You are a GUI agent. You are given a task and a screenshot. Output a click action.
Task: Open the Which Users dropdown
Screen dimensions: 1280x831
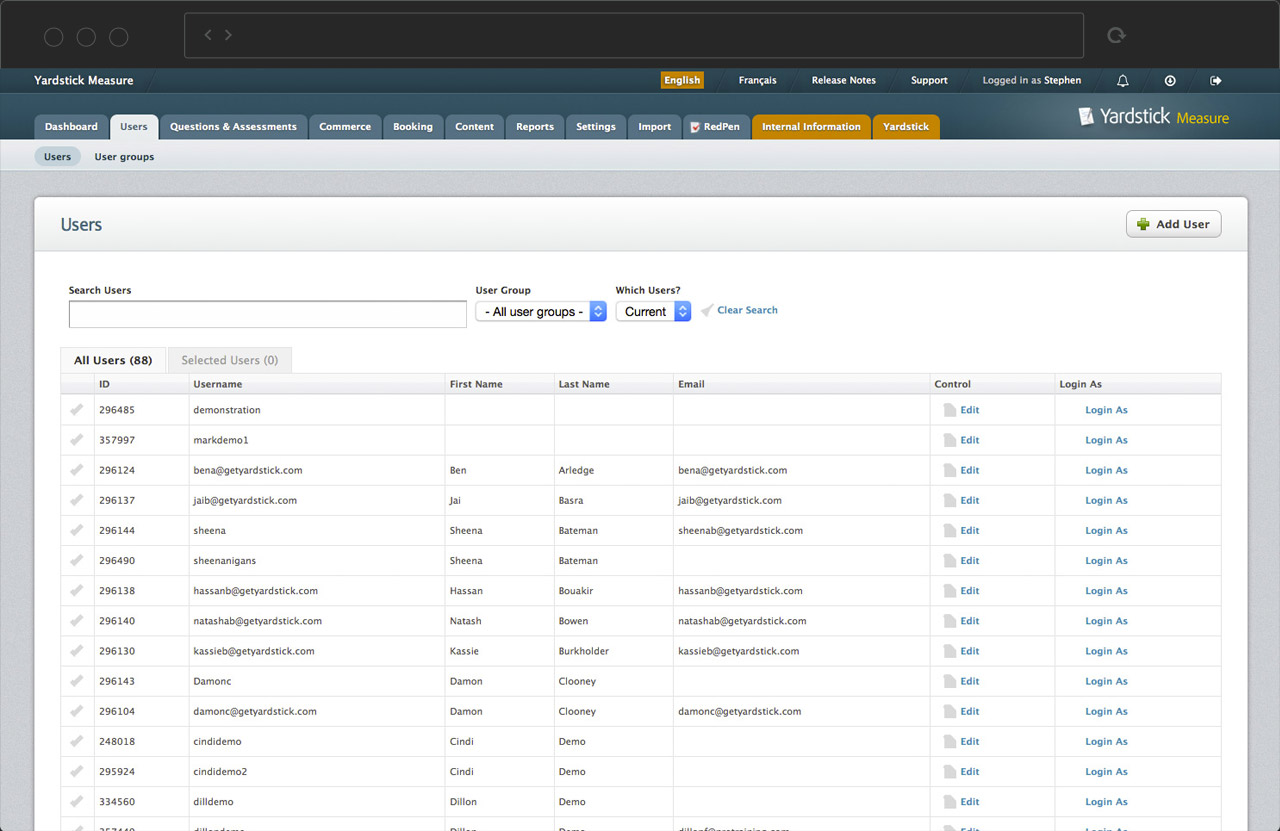tap(653, 312)
